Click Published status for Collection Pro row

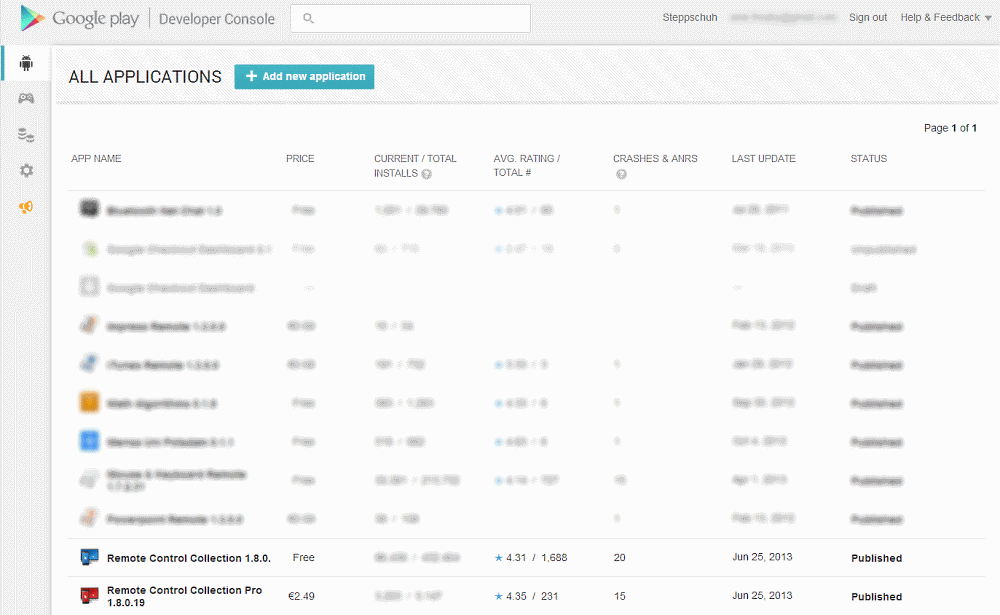point(876,597)
